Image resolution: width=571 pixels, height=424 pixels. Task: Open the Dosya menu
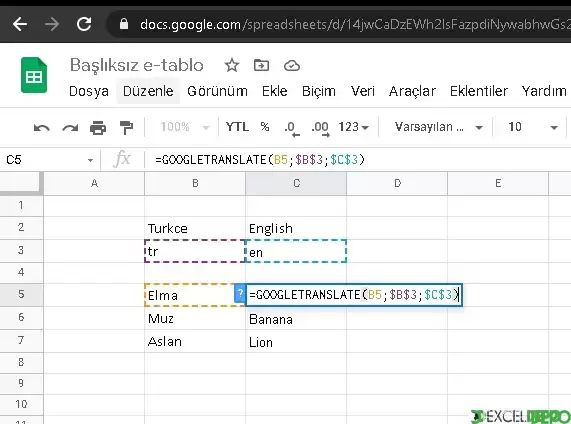[89, 91]
